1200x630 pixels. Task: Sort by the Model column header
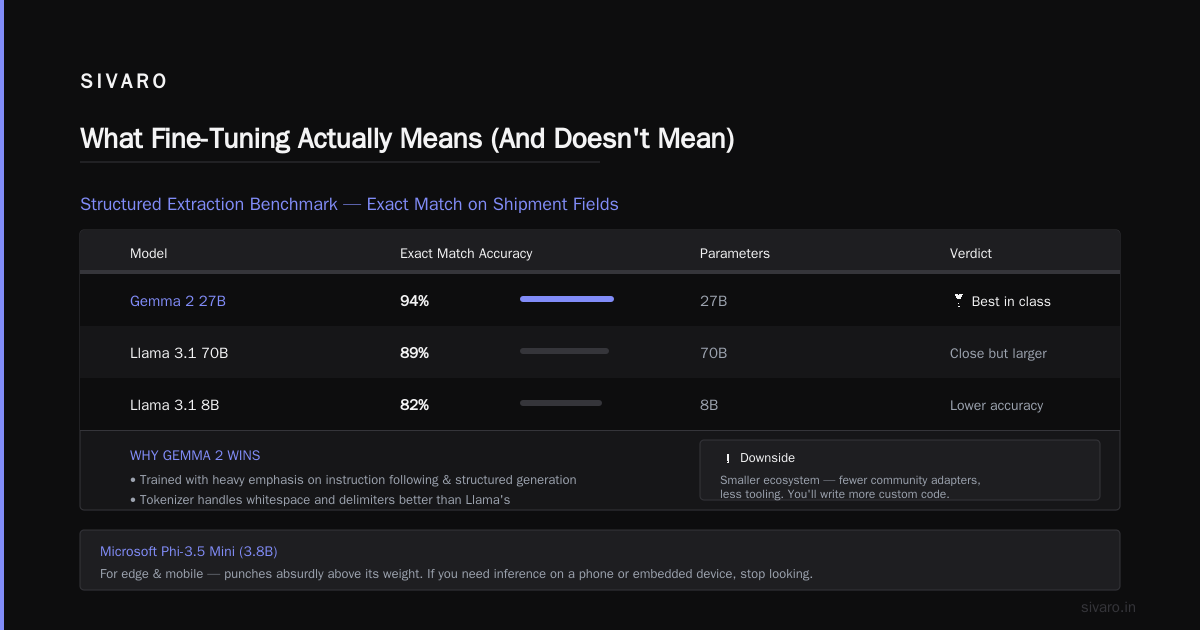148,253
